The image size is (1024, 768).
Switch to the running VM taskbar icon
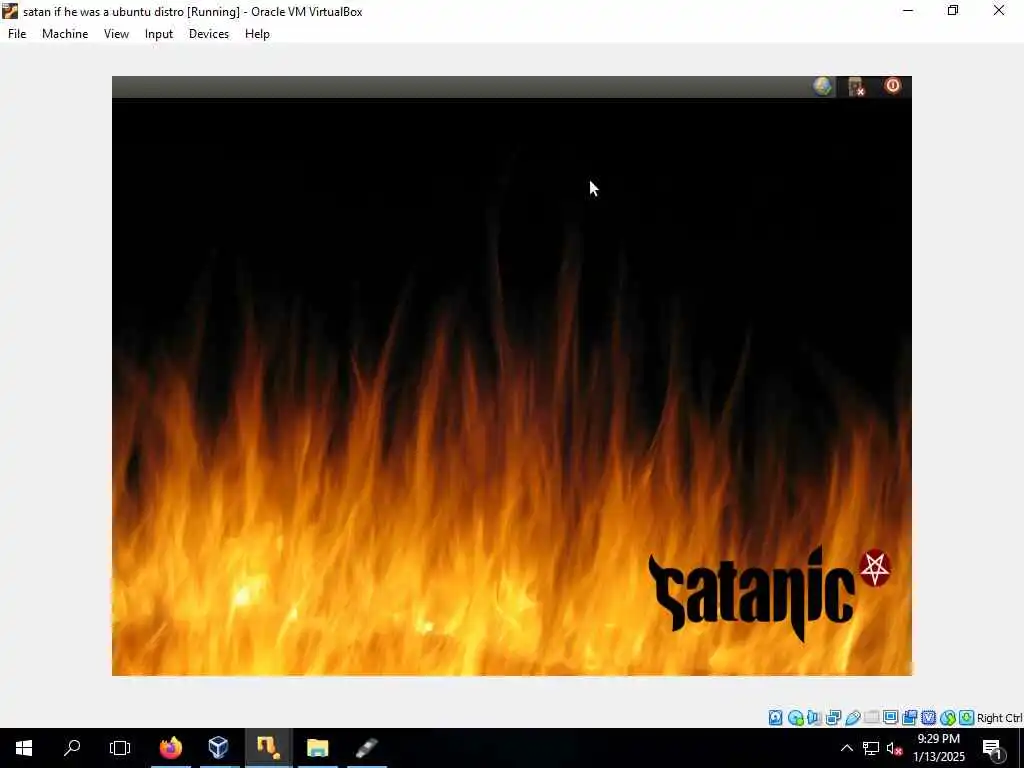(268, 748)
